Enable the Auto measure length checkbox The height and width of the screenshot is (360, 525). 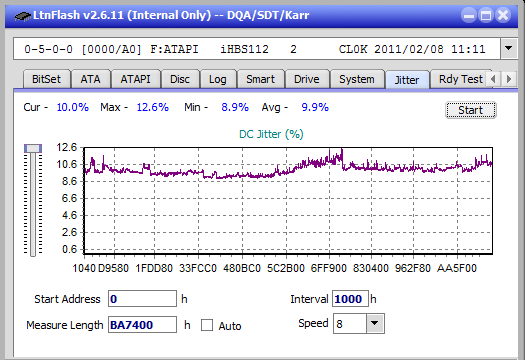207,325
